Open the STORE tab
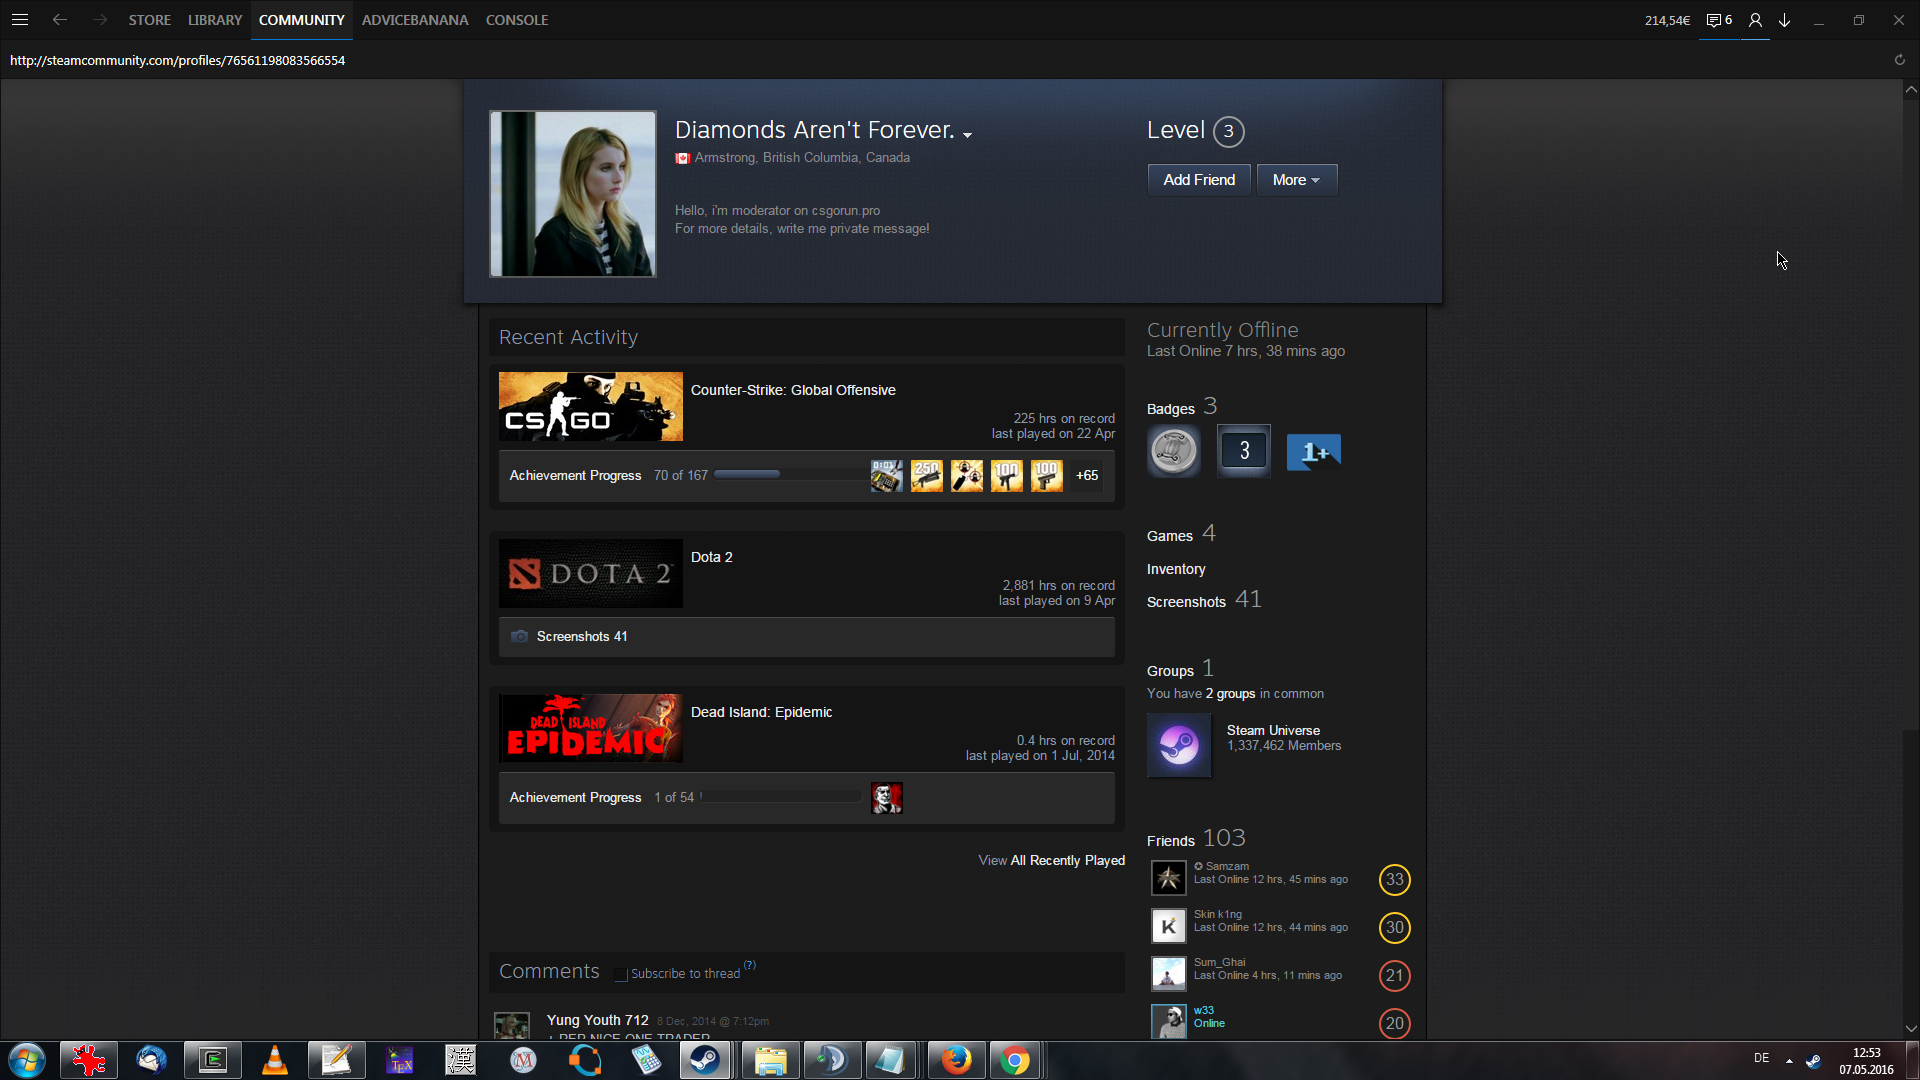1920x1080 pixels. (x=149, y=20)
